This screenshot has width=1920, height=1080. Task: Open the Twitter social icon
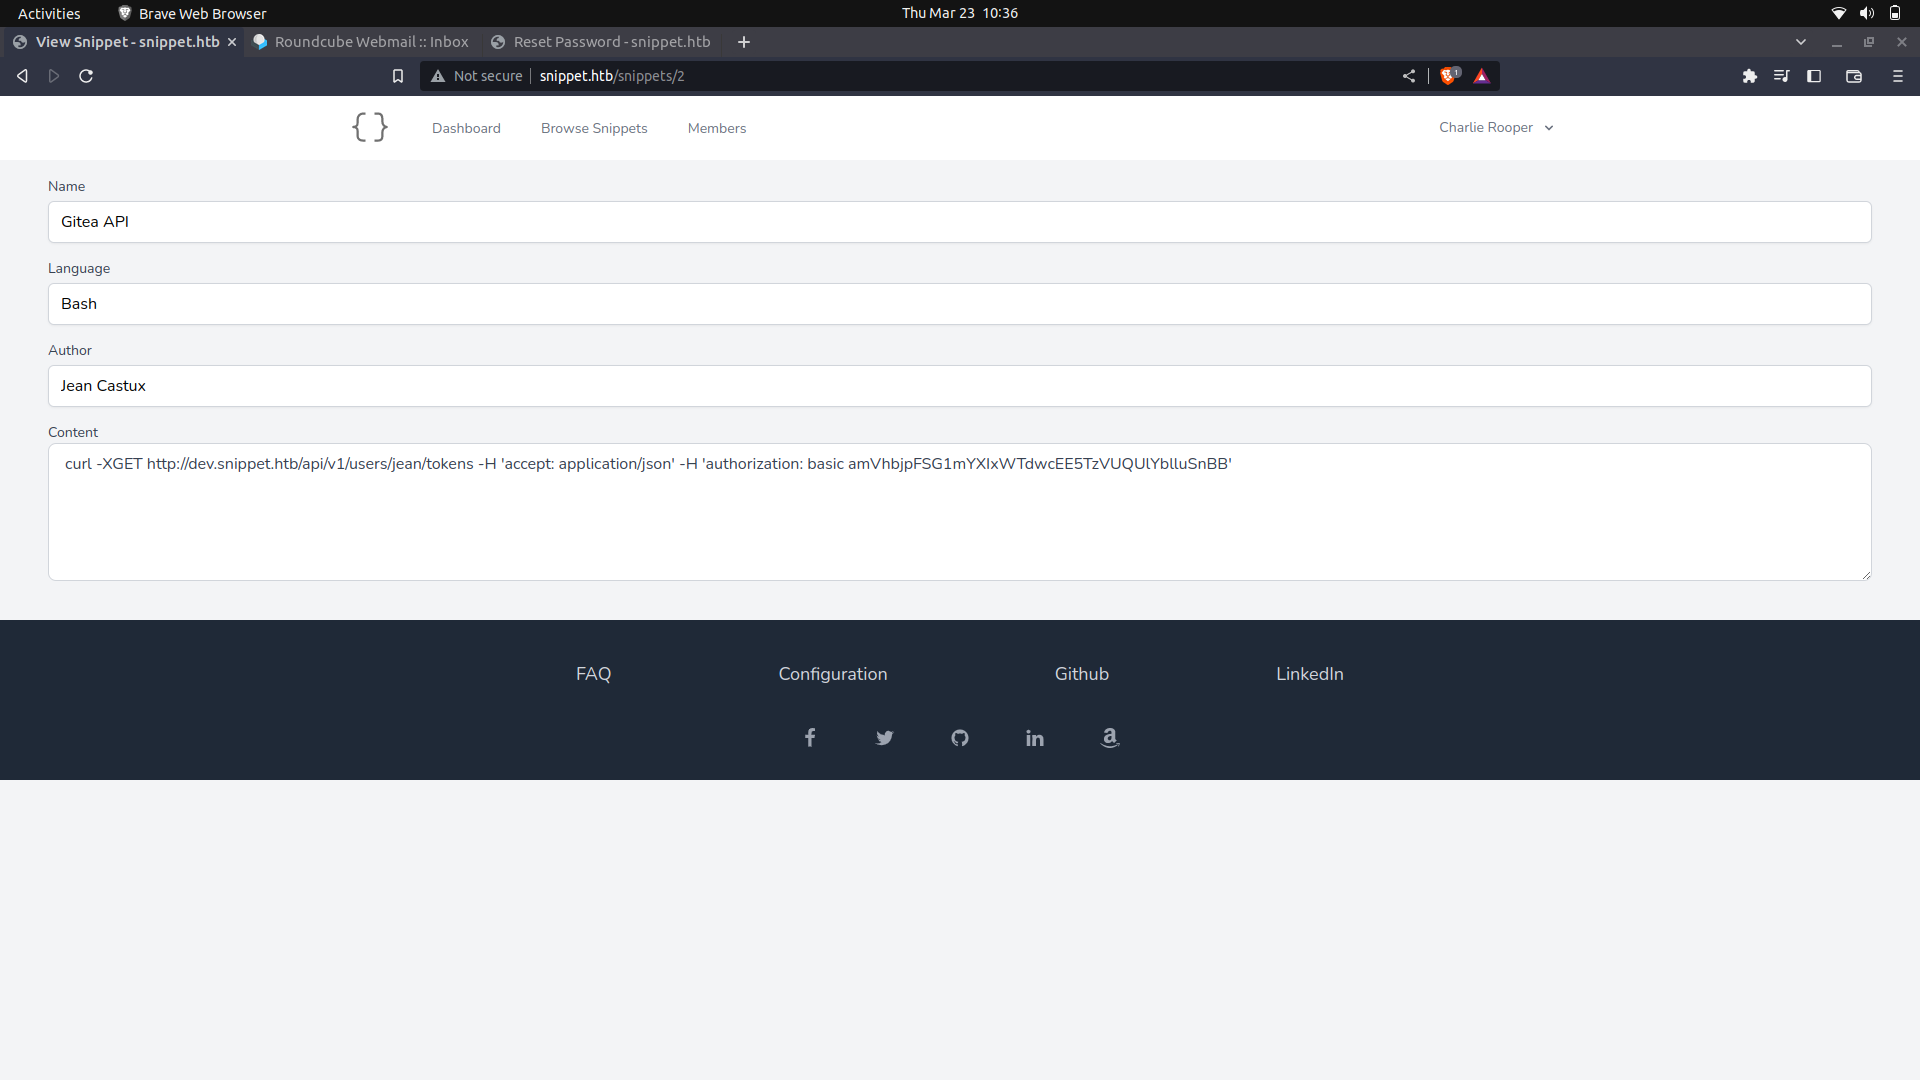tap(884, 737)
